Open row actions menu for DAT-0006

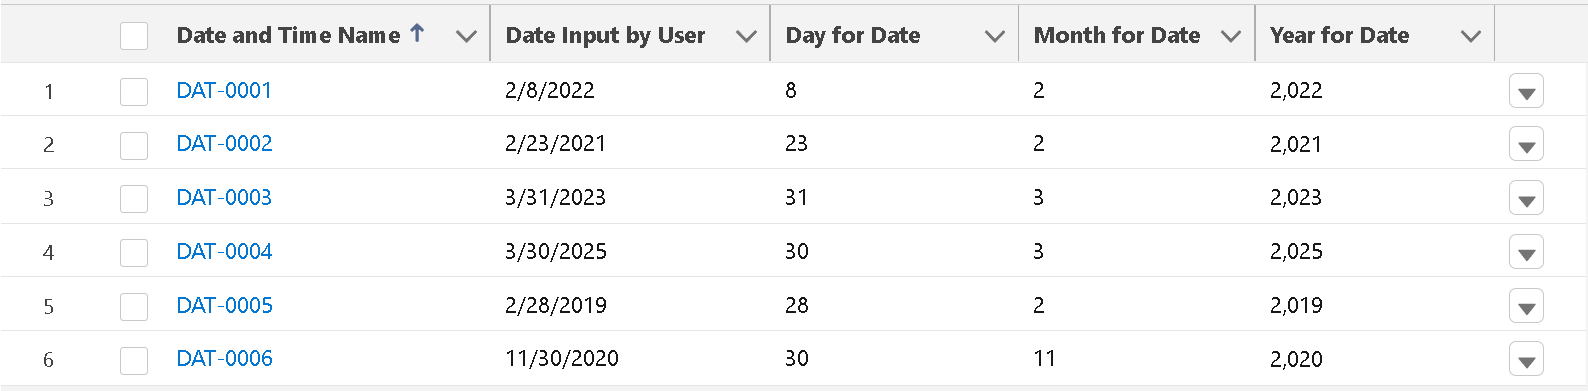[1526, 359]
